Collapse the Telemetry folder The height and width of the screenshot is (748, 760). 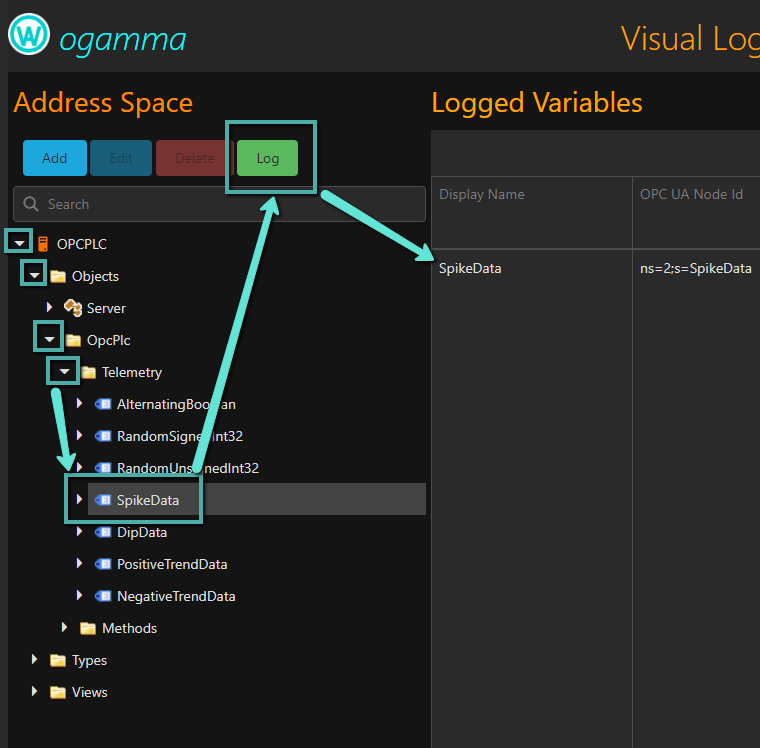pos(64,372)
